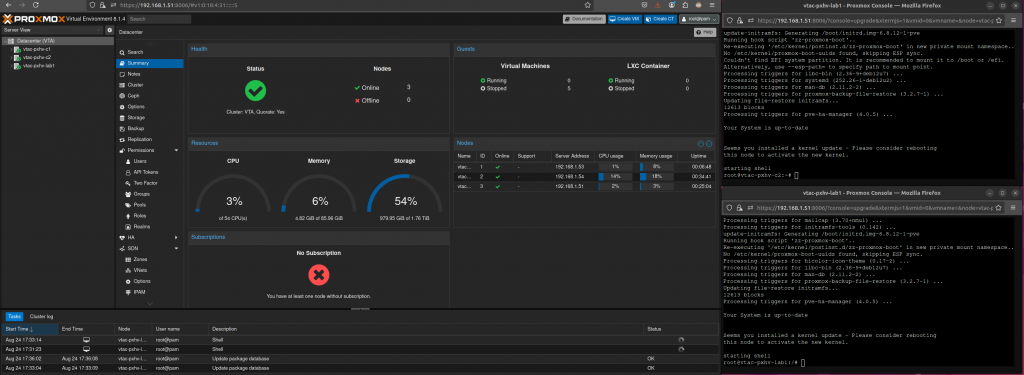The height and width of the screenshot is (375, 1024).
Task: Select node row with address 192.168.1.53
Action: tap(584, 167)
